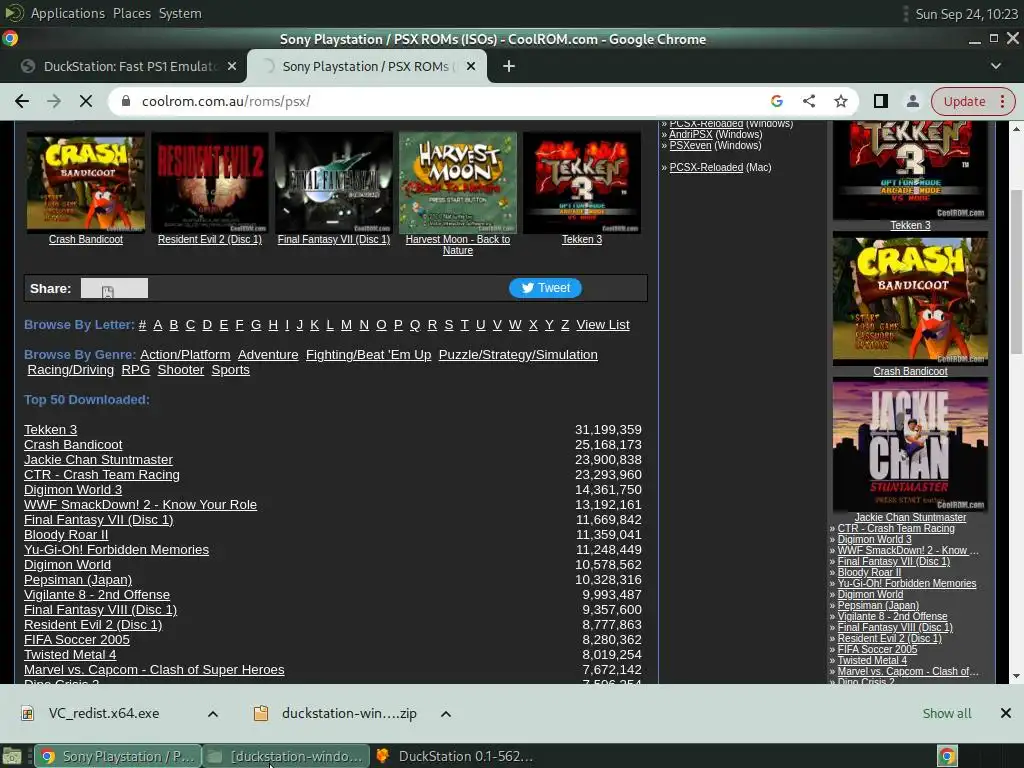Select the Sony Playstation / PSX ROMs tab

pos(366,66)
